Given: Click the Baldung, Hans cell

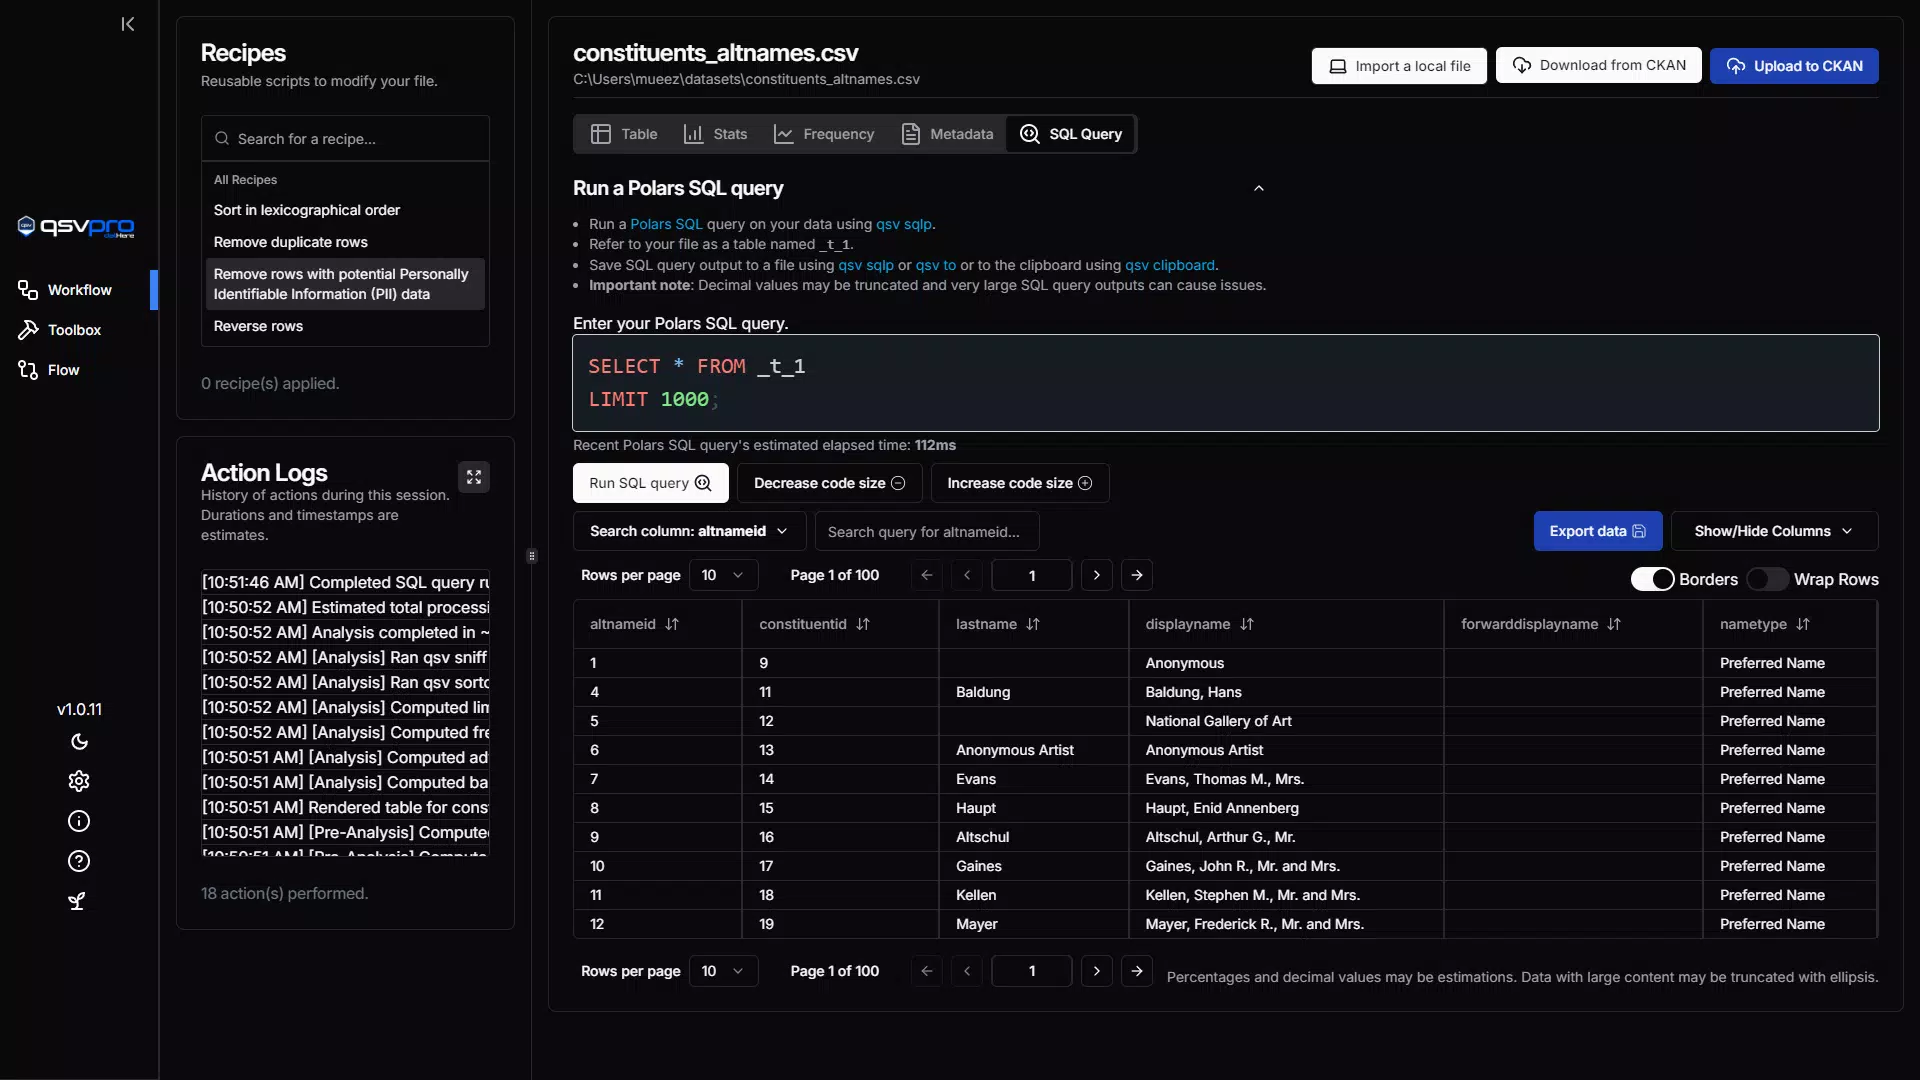Looking at the screenshot, I should (x=1286, y=692).
